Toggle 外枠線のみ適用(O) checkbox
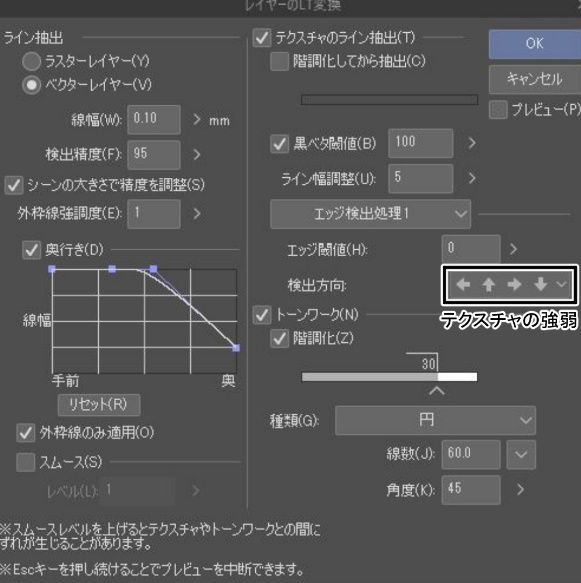The height and width of the screenshot is (583, 581). pos(26,433)
